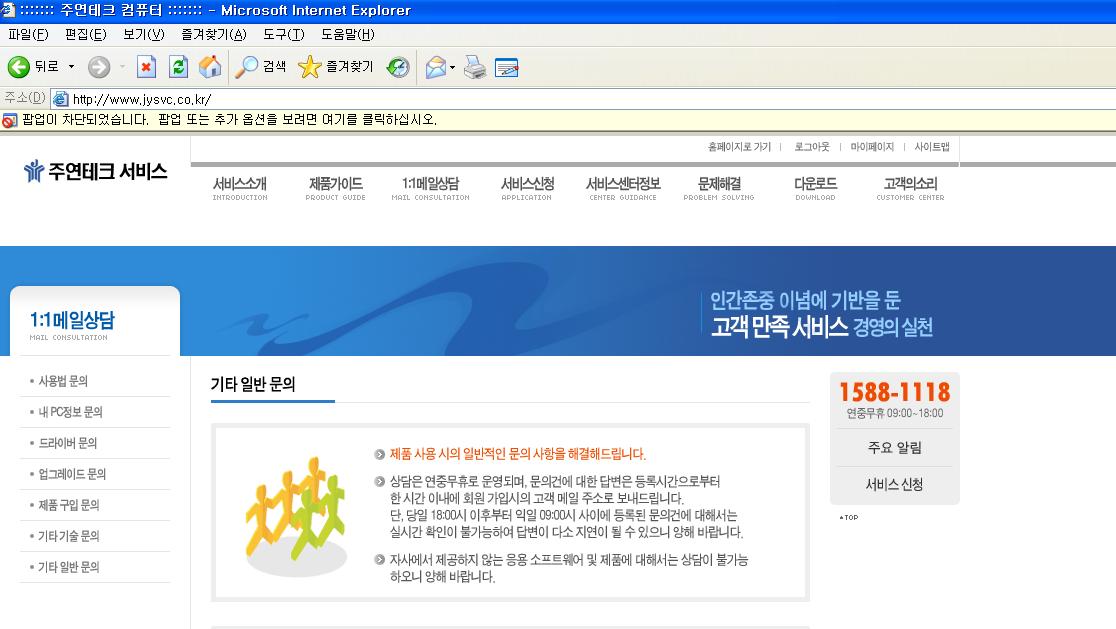Select 제품 구입 문의 in sidebar

pos(68,505)
